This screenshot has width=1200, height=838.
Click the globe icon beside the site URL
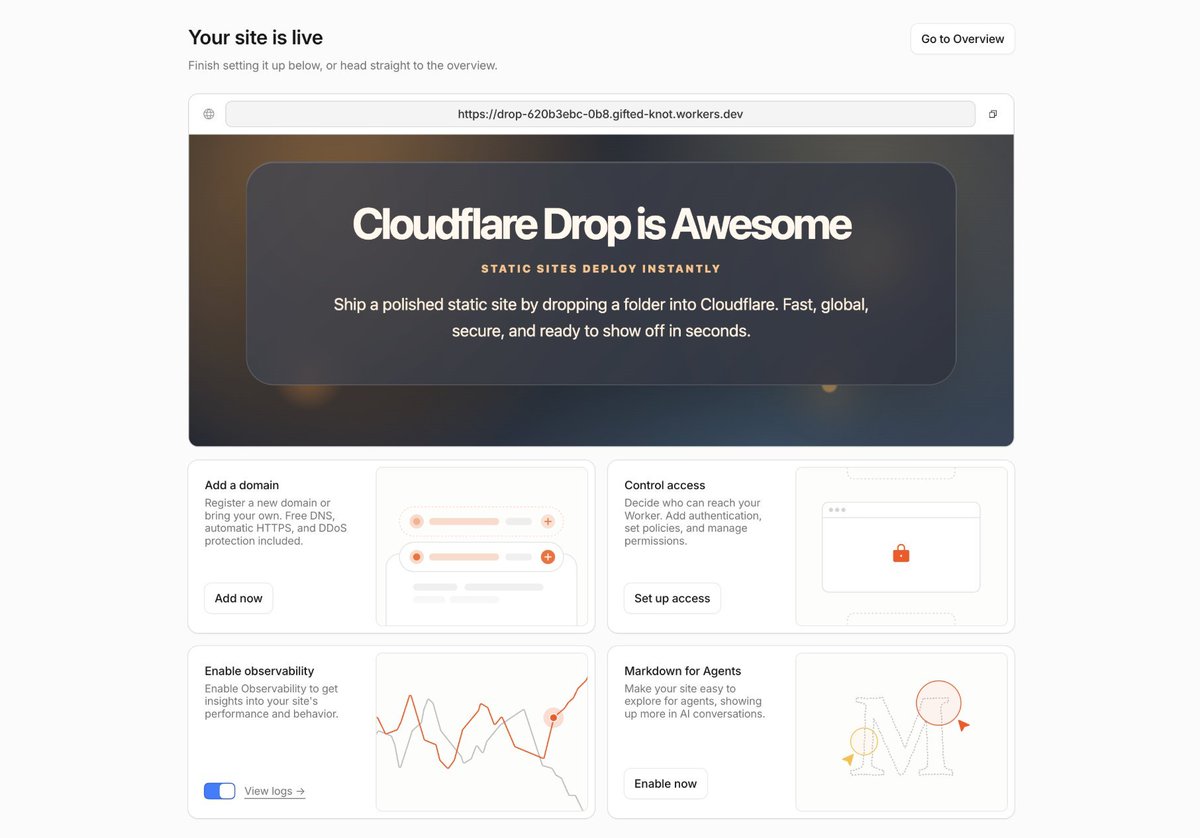tap(209, 114)
